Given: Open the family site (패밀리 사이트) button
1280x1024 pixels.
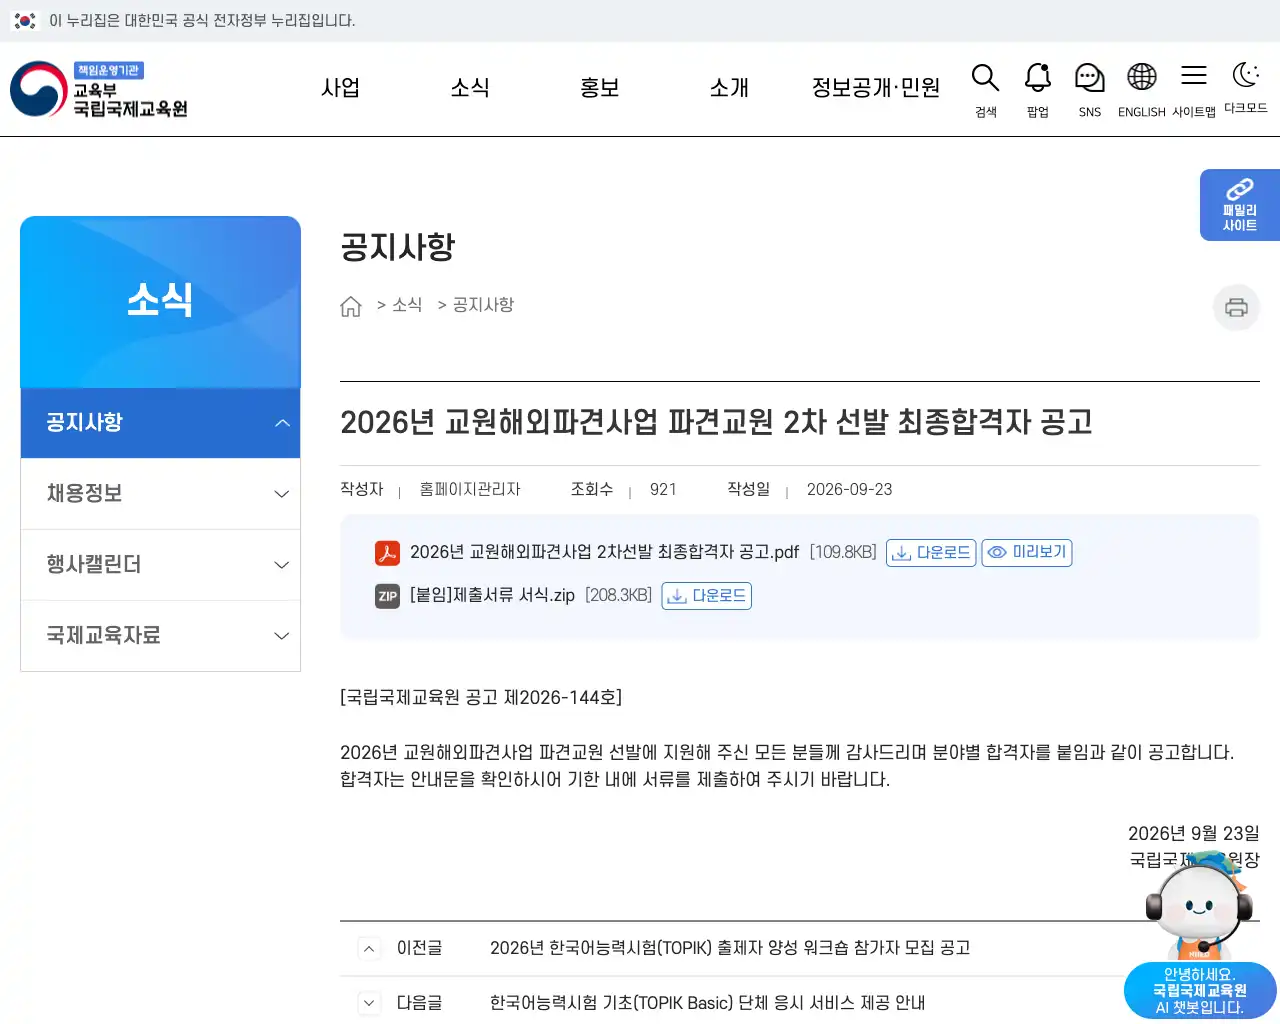Looking at the screenshot, I should coord(1240,205).
